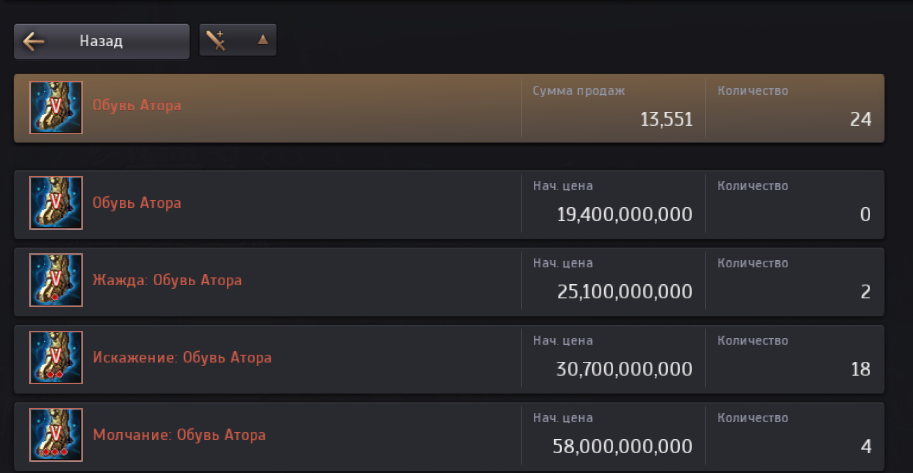
Task: Expand the triangle arrow next to sword
Action: (x=263, y=40)
